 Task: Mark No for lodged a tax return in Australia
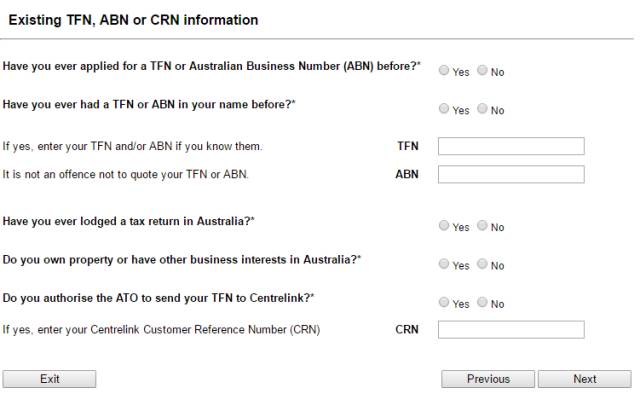click(x=482, y=225)
